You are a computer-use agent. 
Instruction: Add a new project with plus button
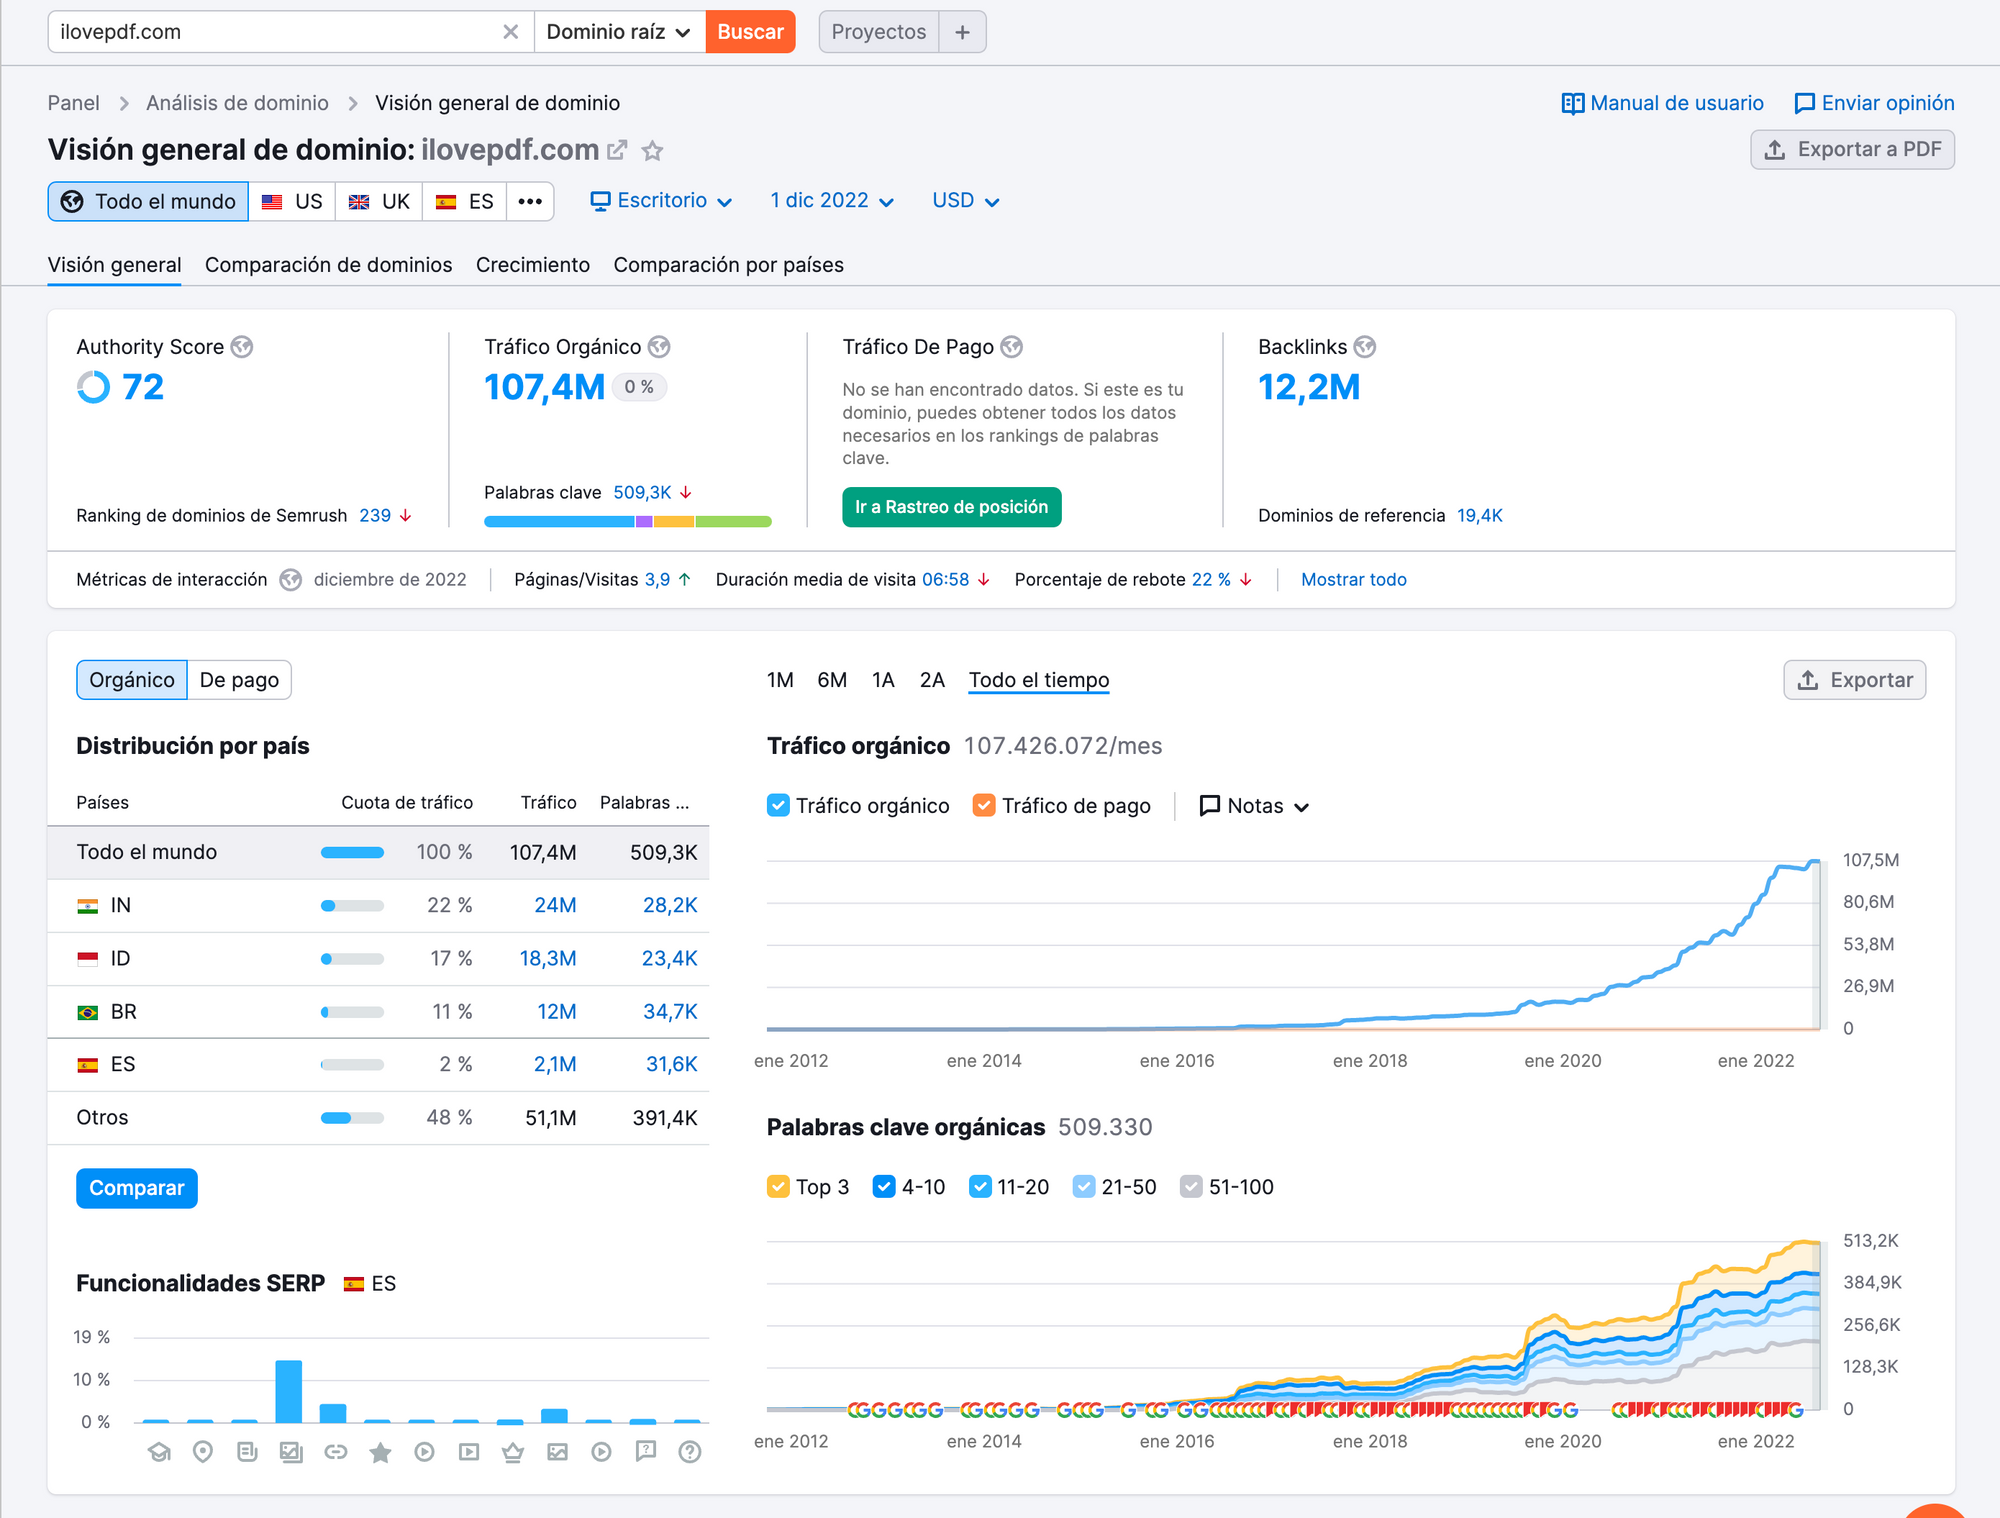(x=962, y=32)
